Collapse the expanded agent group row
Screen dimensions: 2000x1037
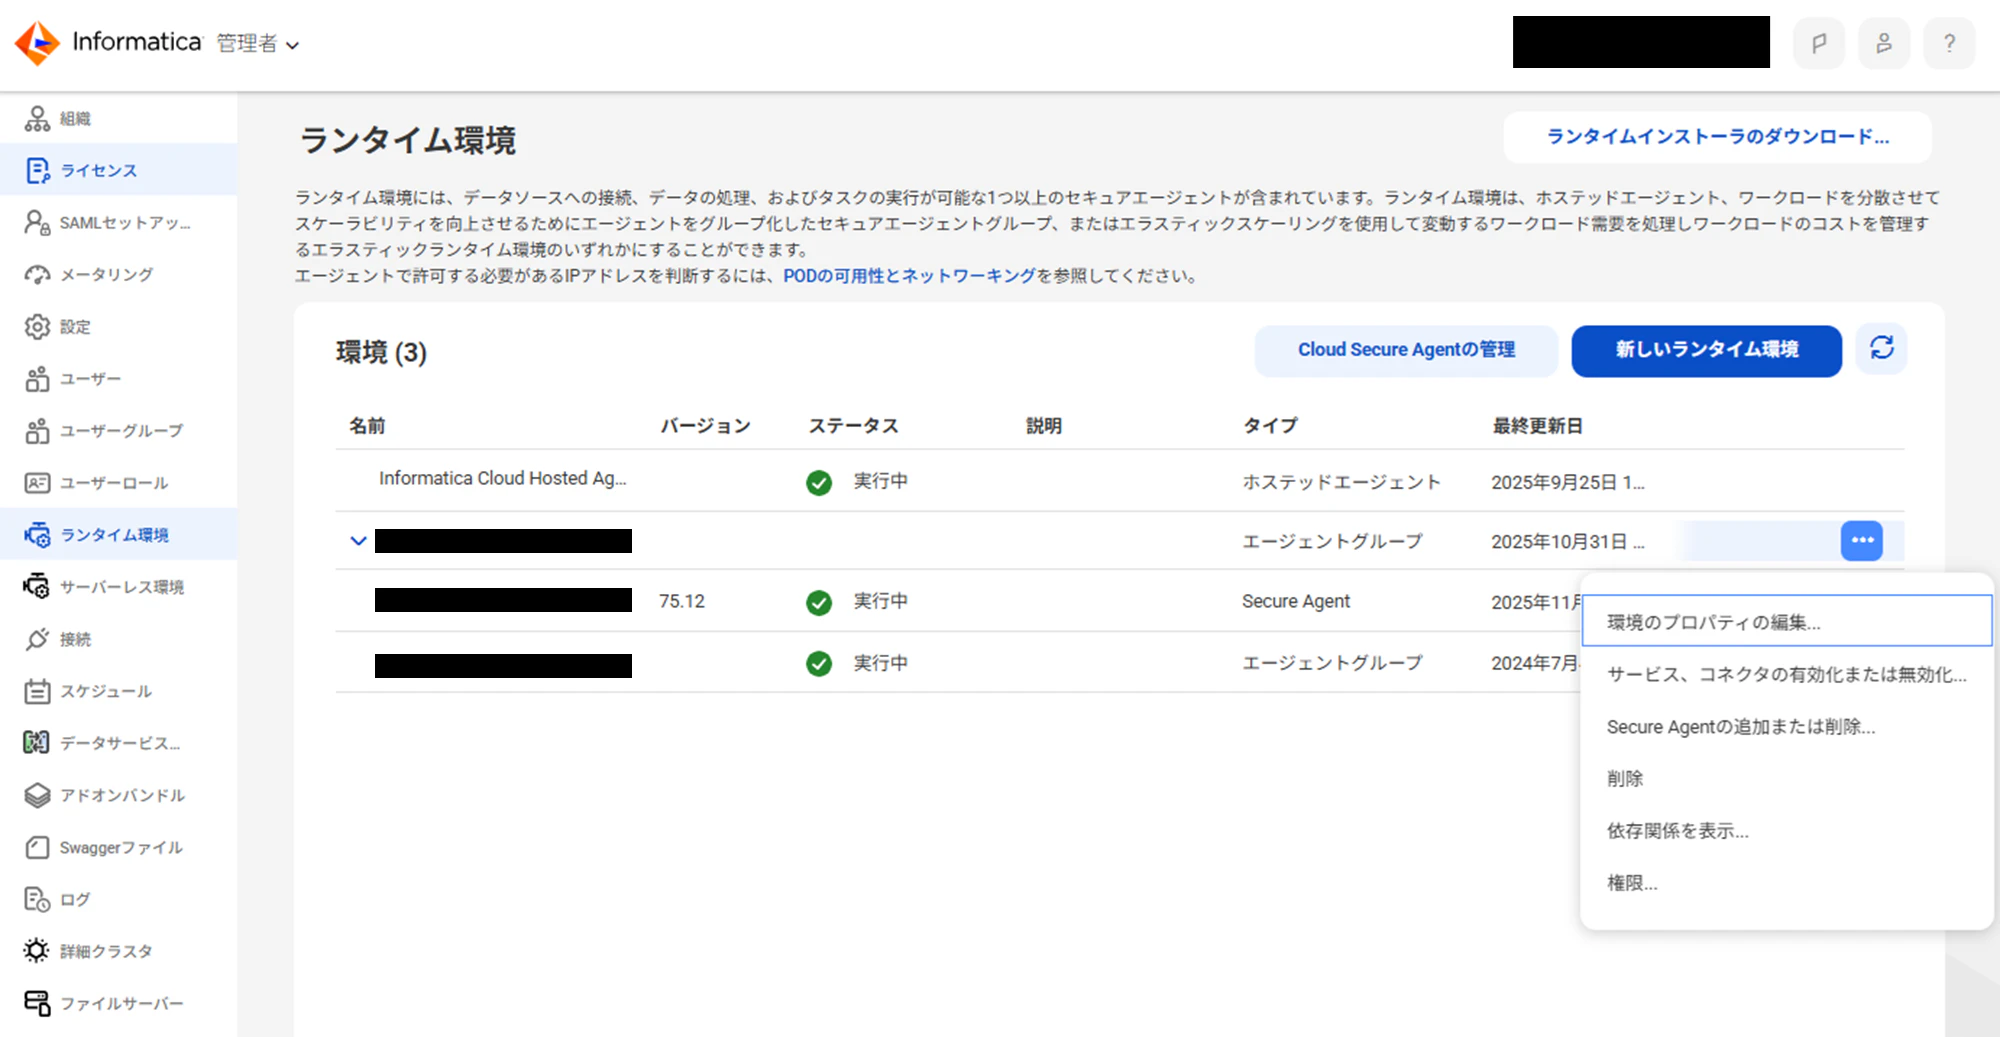pos(358,541)
